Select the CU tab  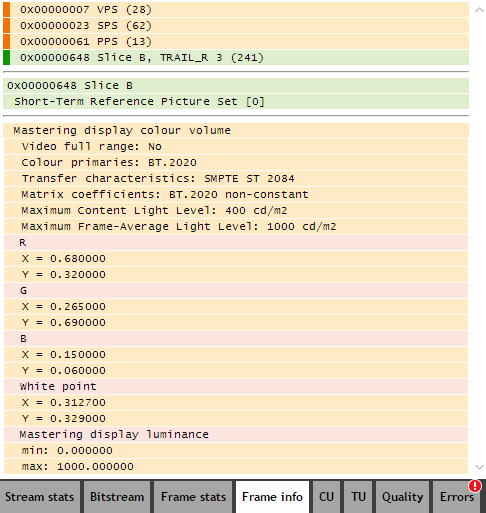tap(326, 497)
